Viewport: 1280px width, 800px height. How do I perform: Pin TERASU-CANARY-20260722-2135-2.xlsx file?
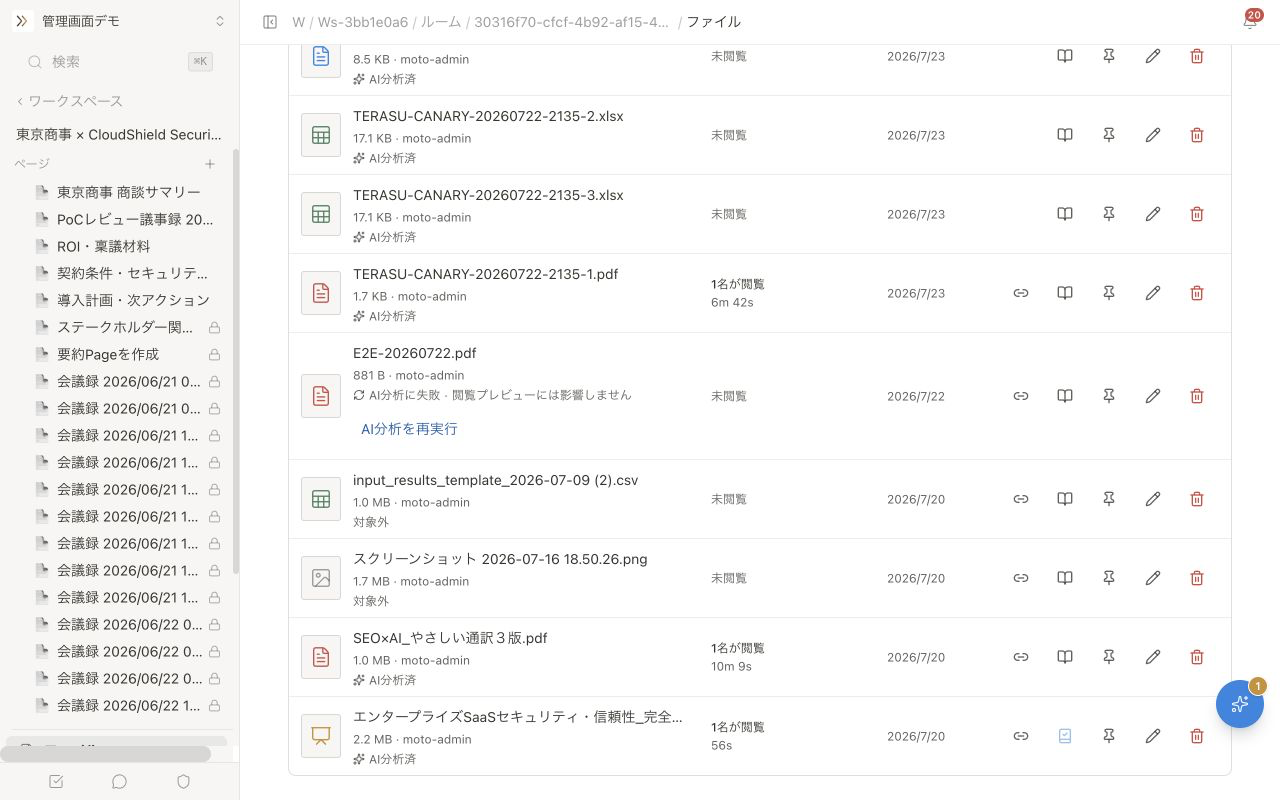[x=1109, y=135]
